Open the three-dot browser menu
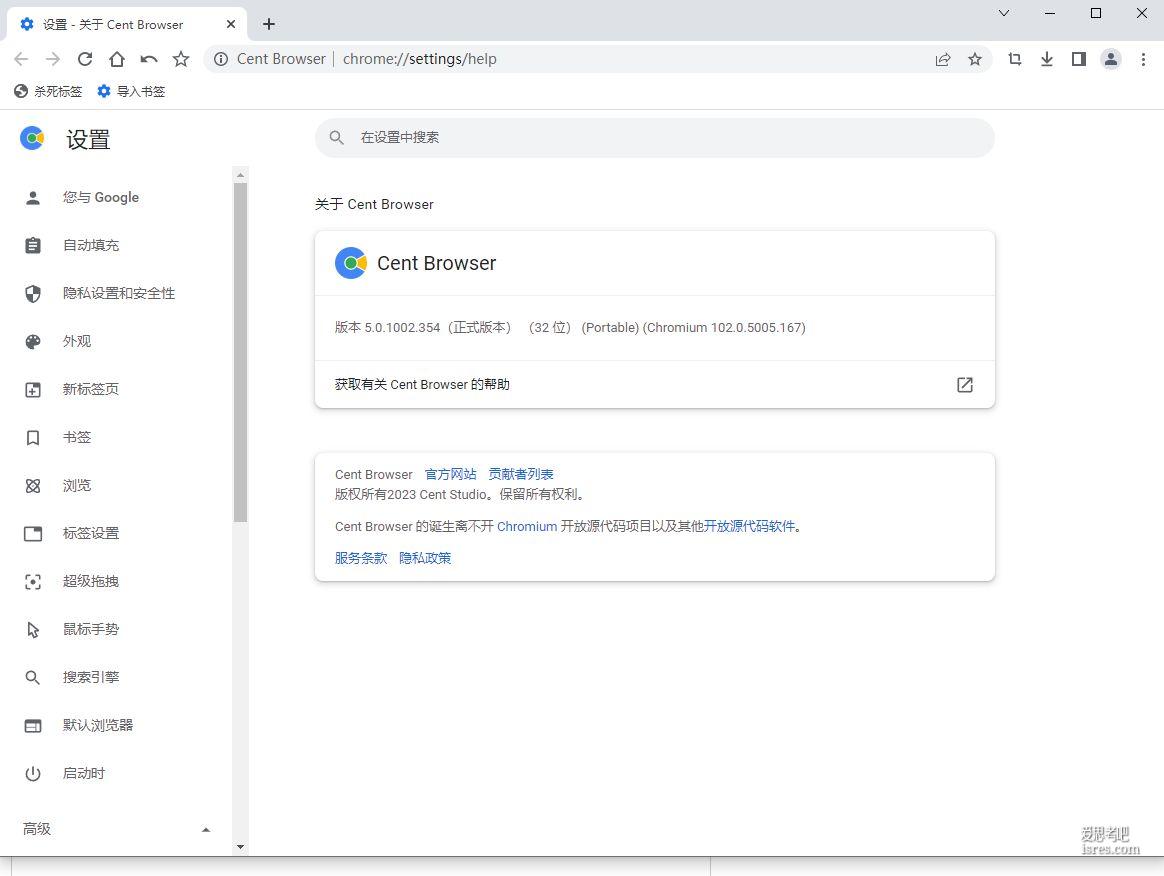The width and height of the screenshot is (1164, 876). pos(1143,59)
